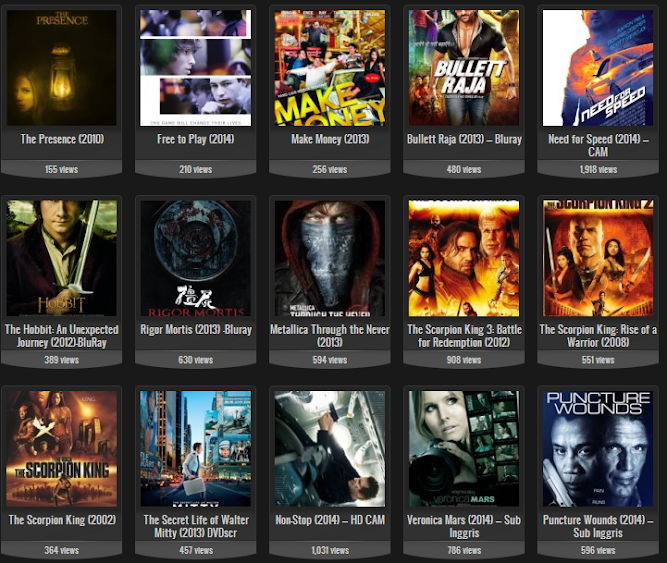Open The Scorpion King 2002 poster
Image resolution: width=667 pixels, height=563 pixels.
[62, 449]
